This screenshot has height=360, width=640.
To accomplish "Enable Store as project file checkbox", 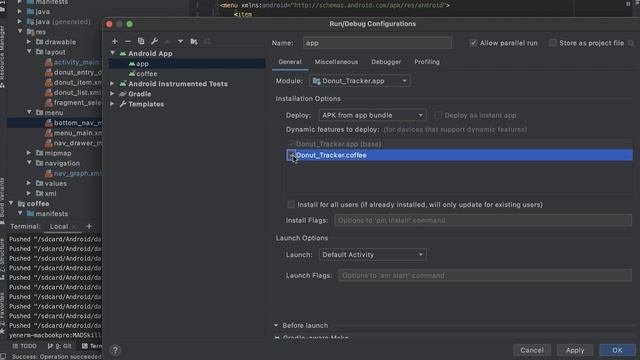I will coord(553,43).
